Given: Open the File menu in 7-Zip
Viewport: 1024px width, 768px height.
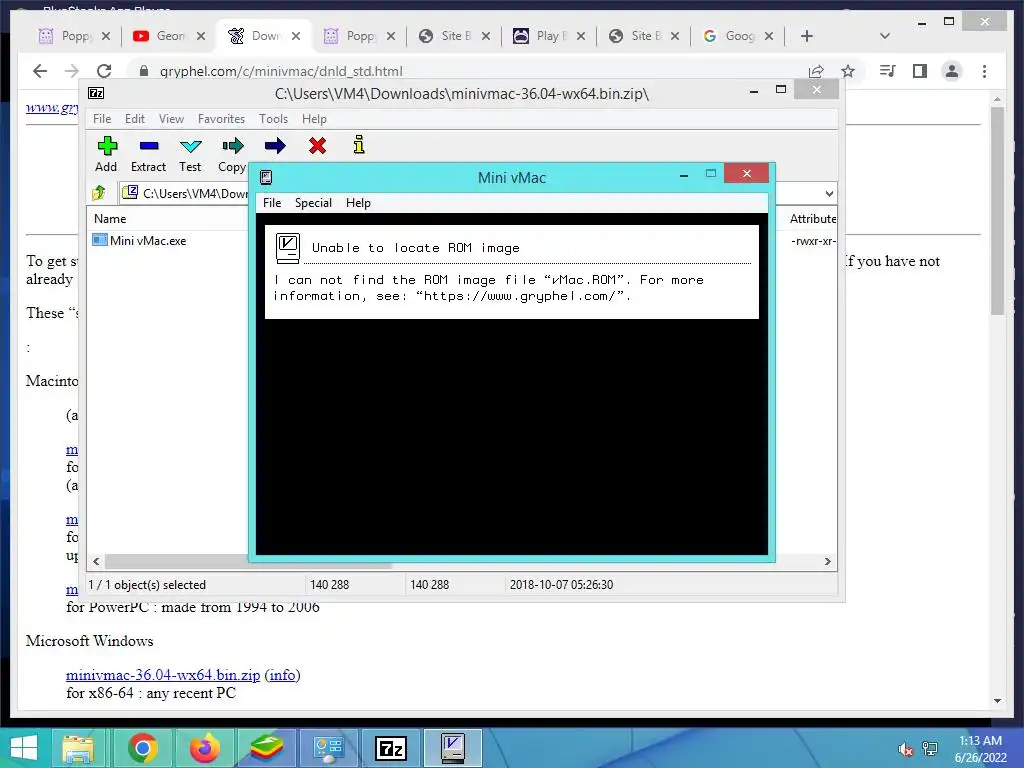Looking at the screenshot, I should pos(102,119).
